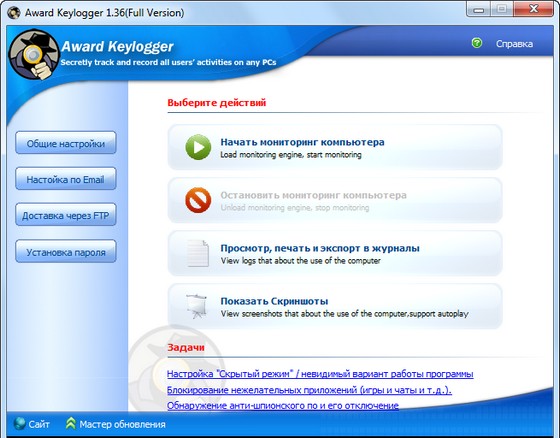Click the projector screen screenshots icon
This screenshot has height=438, width=560.
[196, 306]
